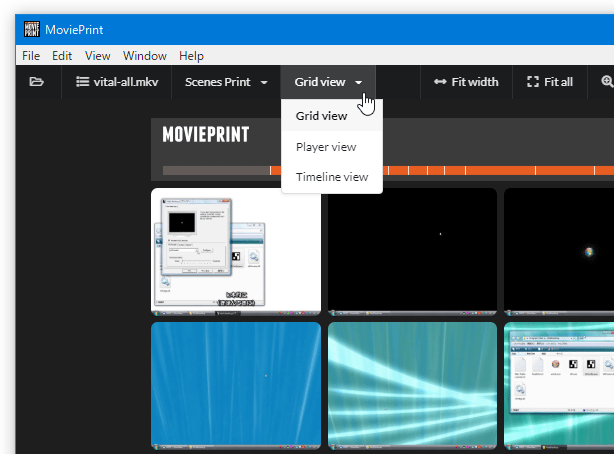Select the explorer window thumbnail
This screenshot has width=614, height=454.
pyautogui.click(x=559, y=386)
